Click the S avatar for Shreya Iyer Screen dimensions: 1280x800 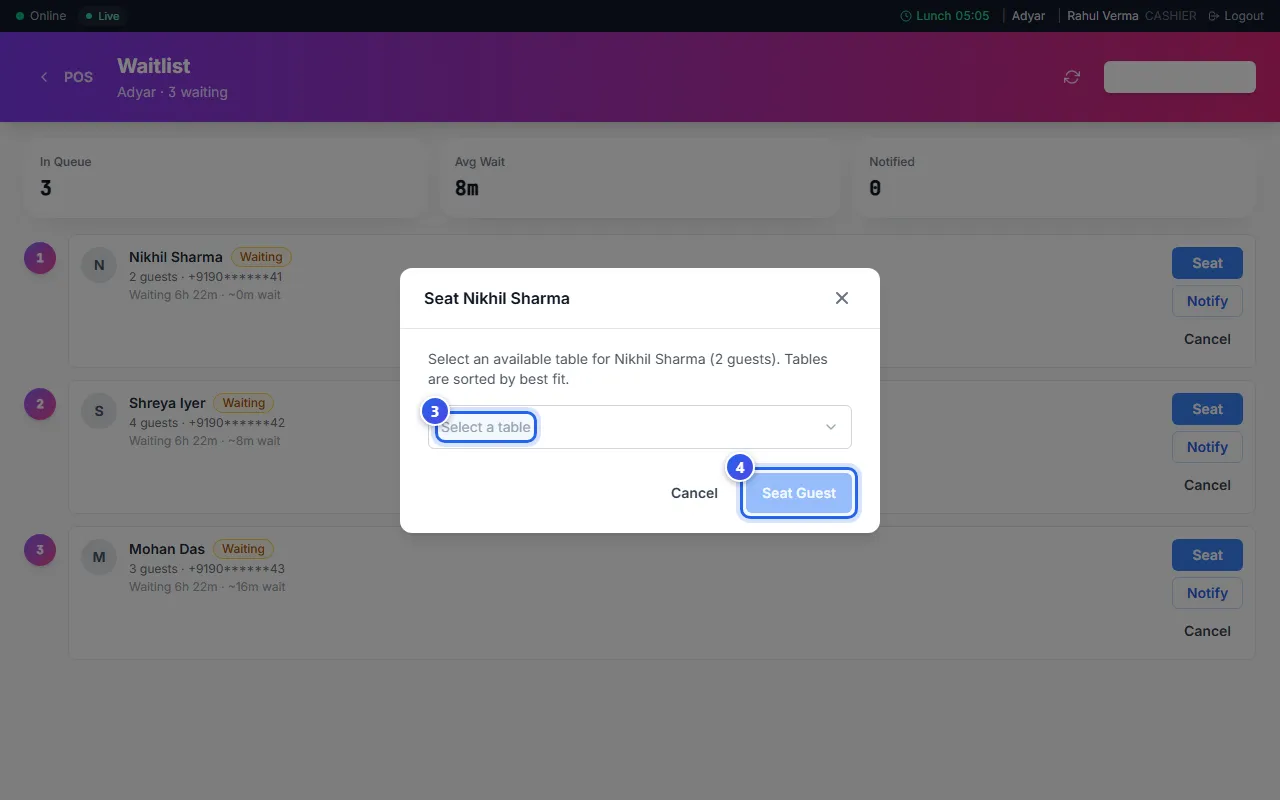[99, 411]
